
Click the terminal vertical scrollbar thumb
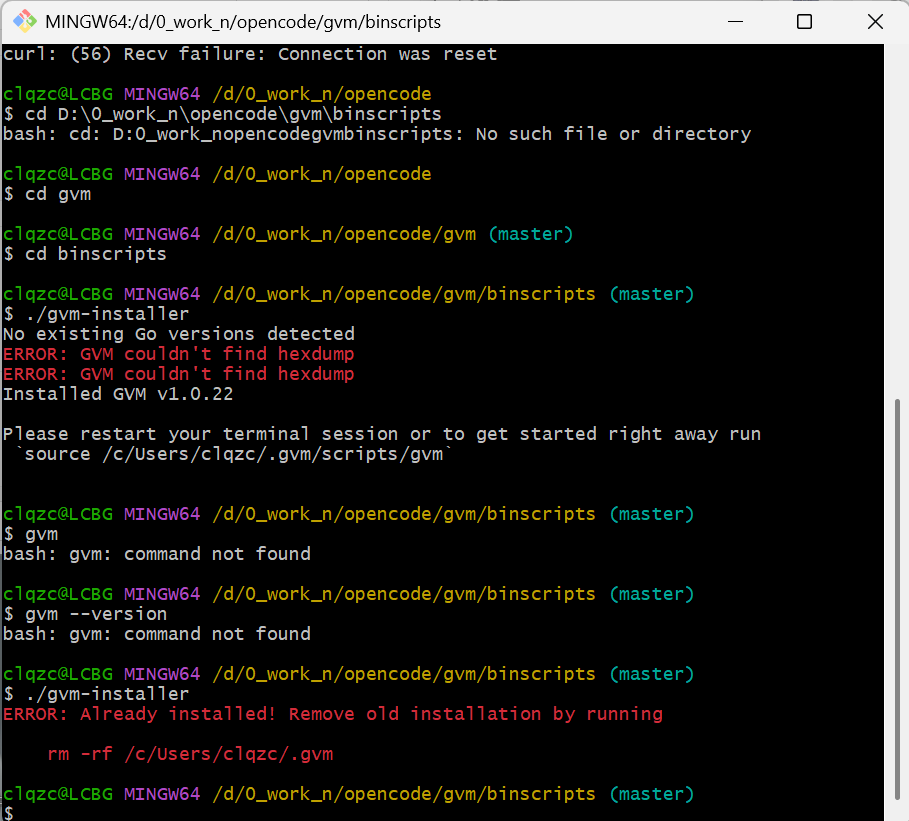[x=897, y=598]
